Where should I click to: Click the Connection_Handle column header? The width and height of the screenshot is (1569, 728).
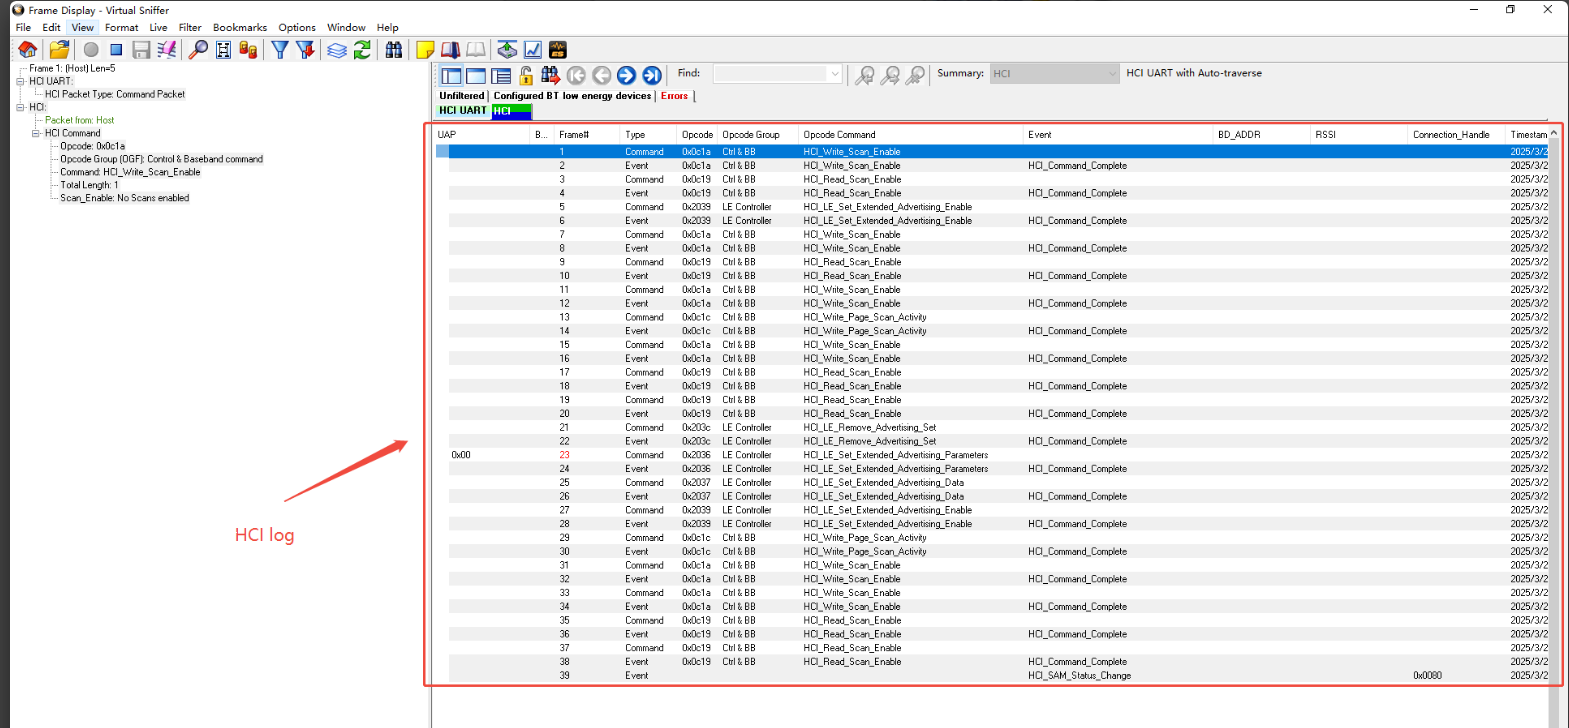pos(1456,134)
